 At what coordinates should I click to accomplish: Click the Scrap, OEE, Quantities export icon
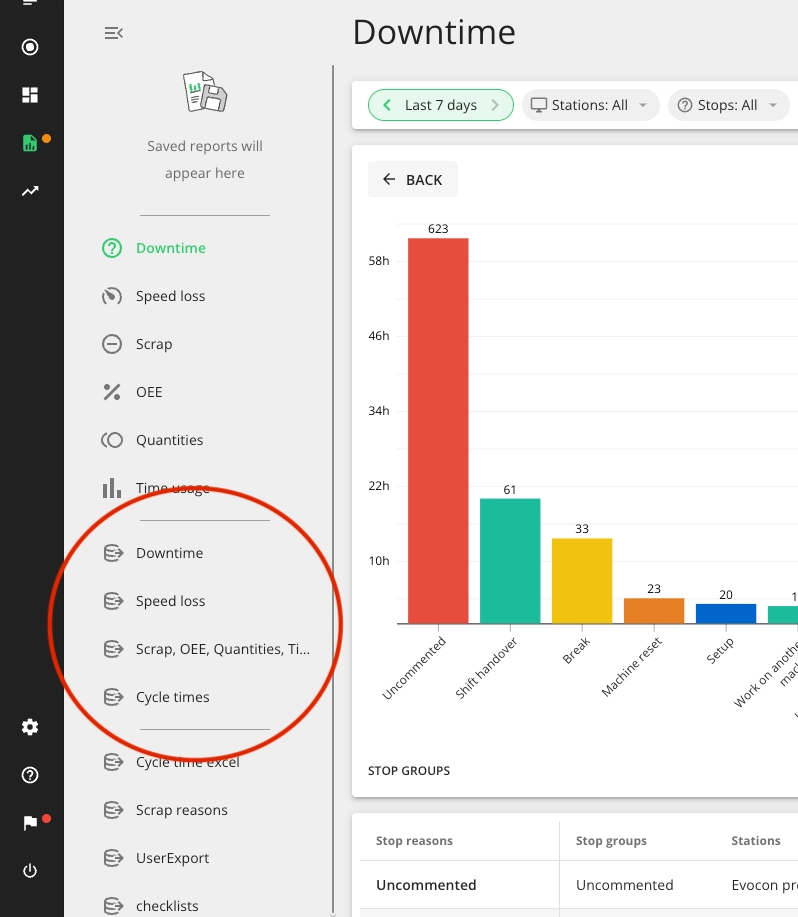click(113, 649)
